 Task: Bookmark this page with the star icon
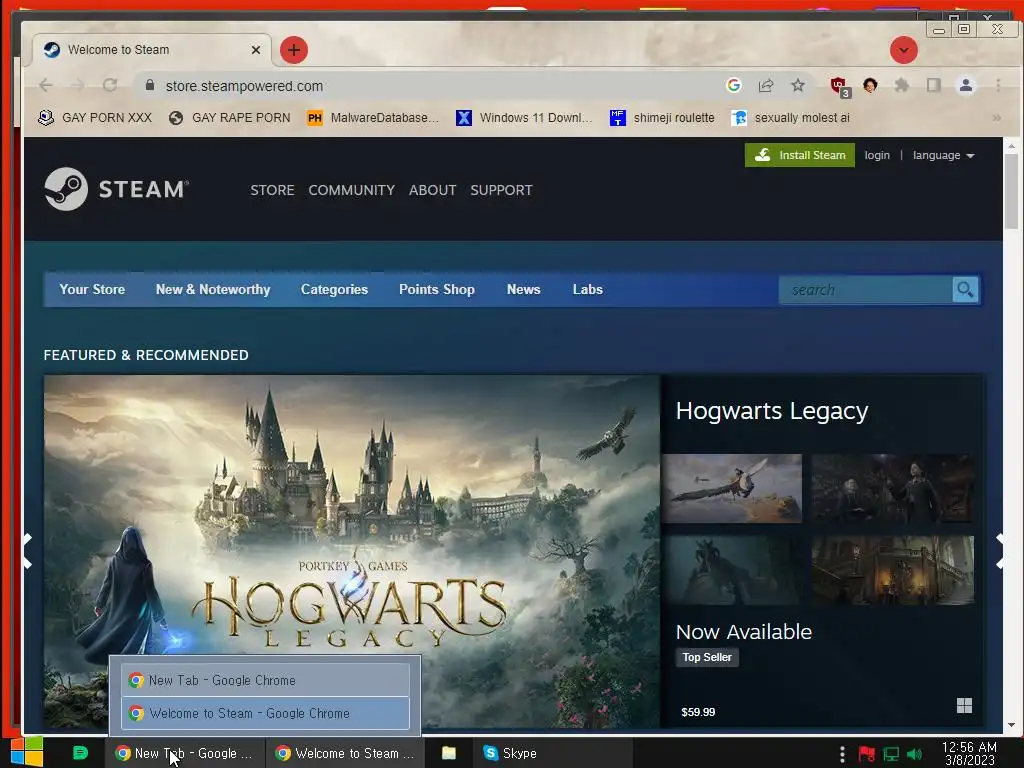coord(797,85)
